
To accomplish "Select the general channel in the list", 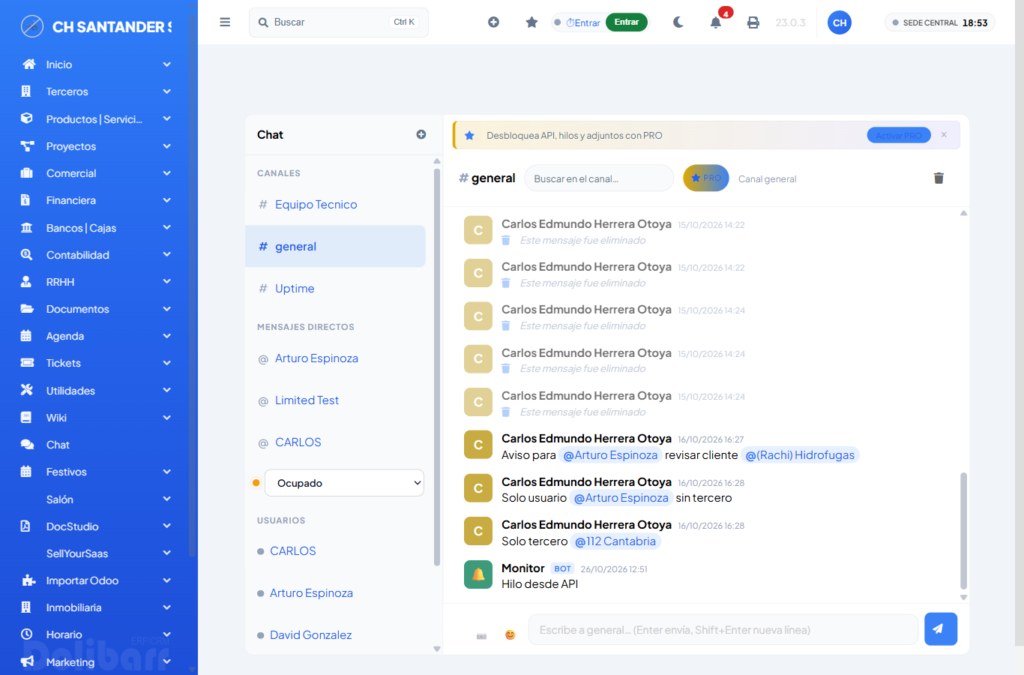I will 336,246.
